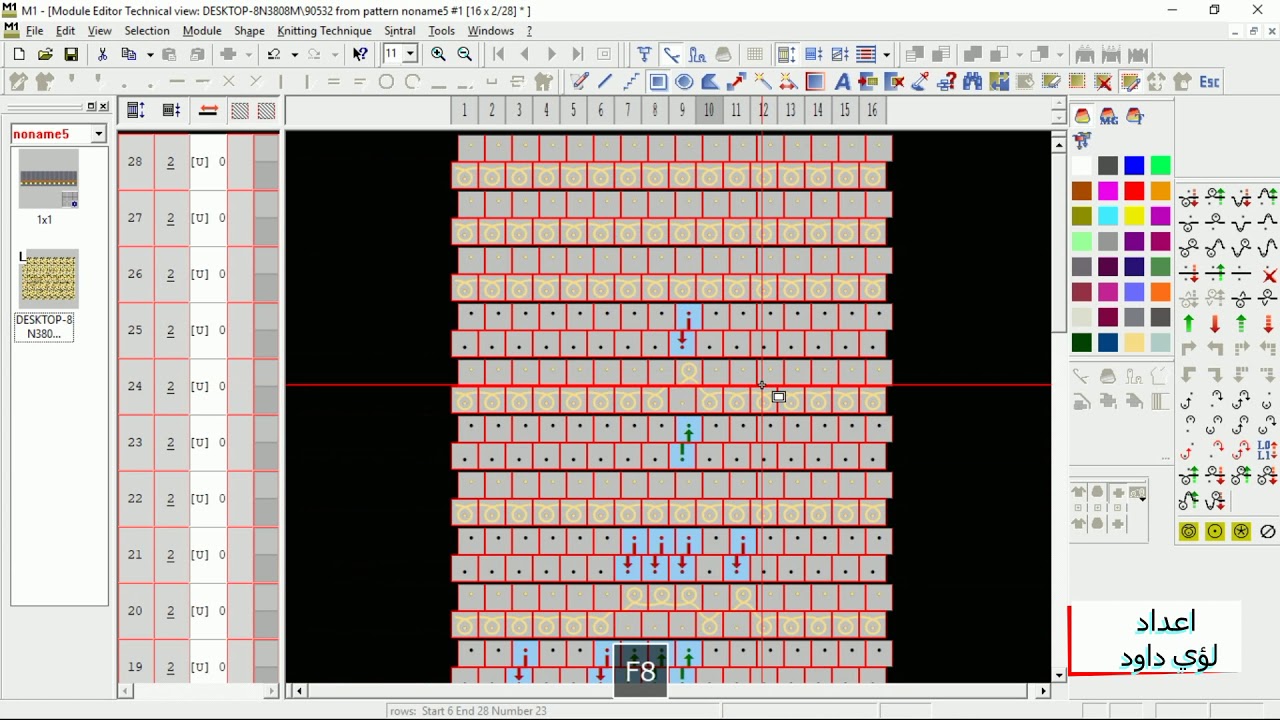Select the ellipse drawing tool

[684, 82]
